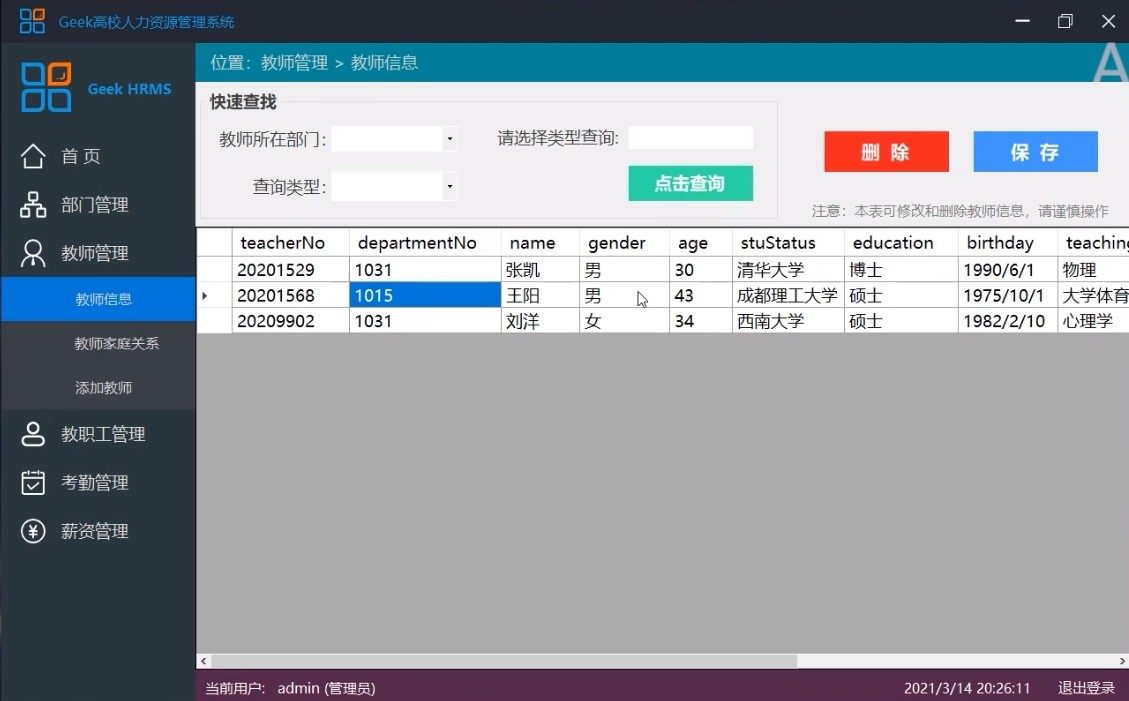This screenshot has height=701, width=1129.
Task: Click the age column header
Action: 701,243
